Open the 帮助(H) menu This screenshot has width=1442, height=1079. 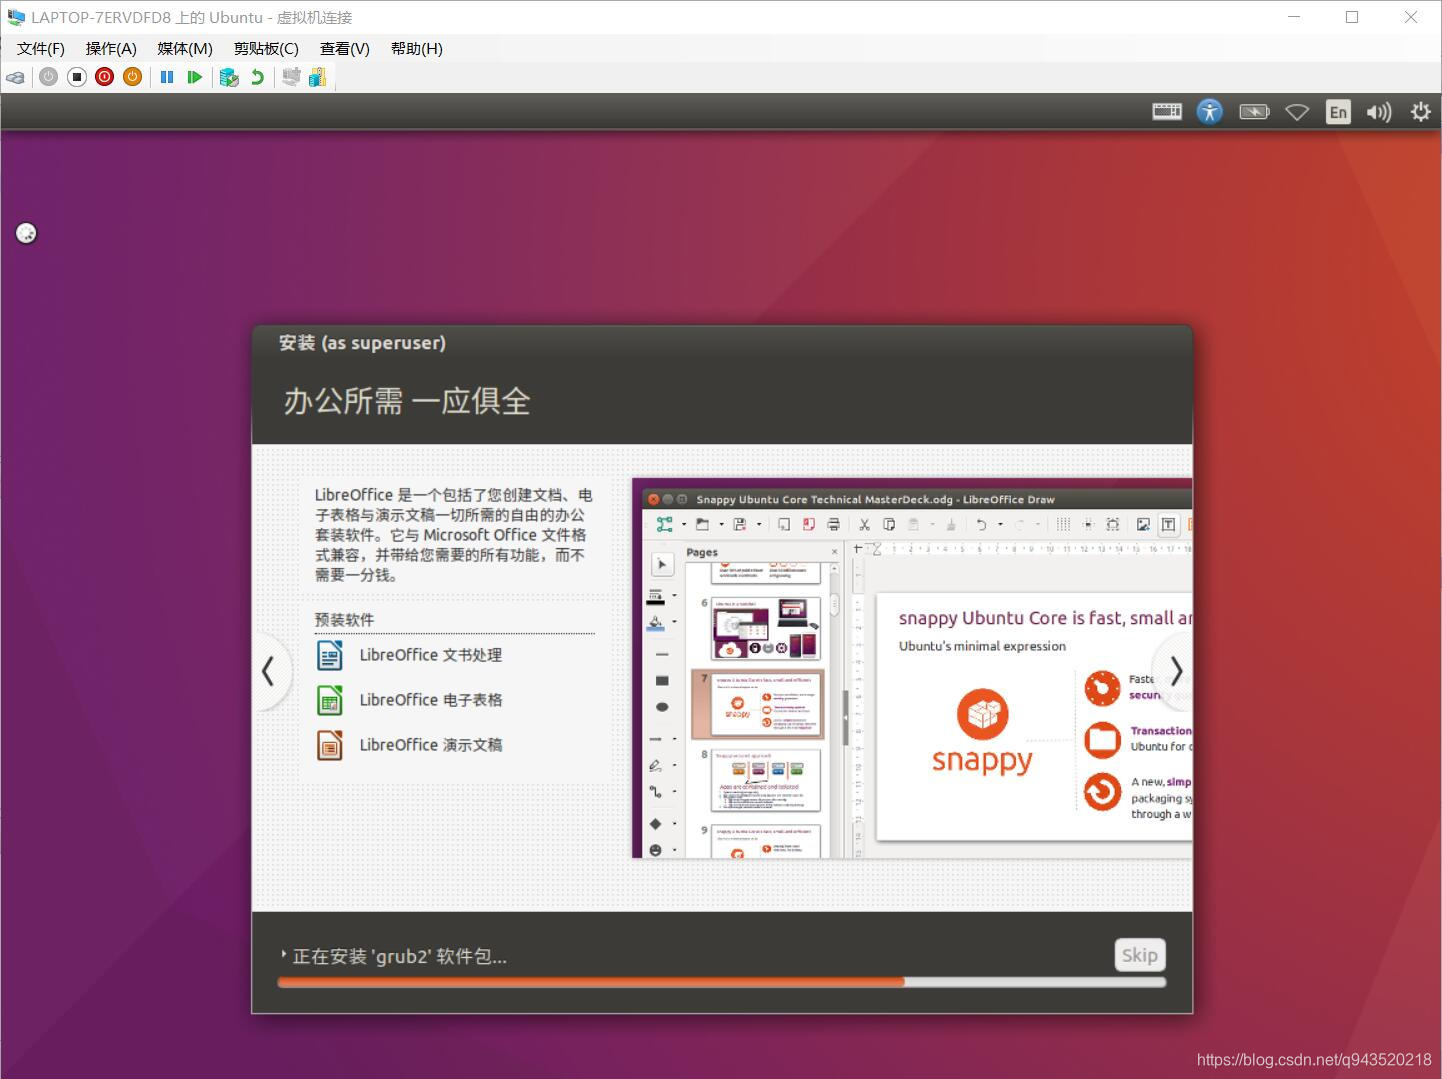point(417,48)
